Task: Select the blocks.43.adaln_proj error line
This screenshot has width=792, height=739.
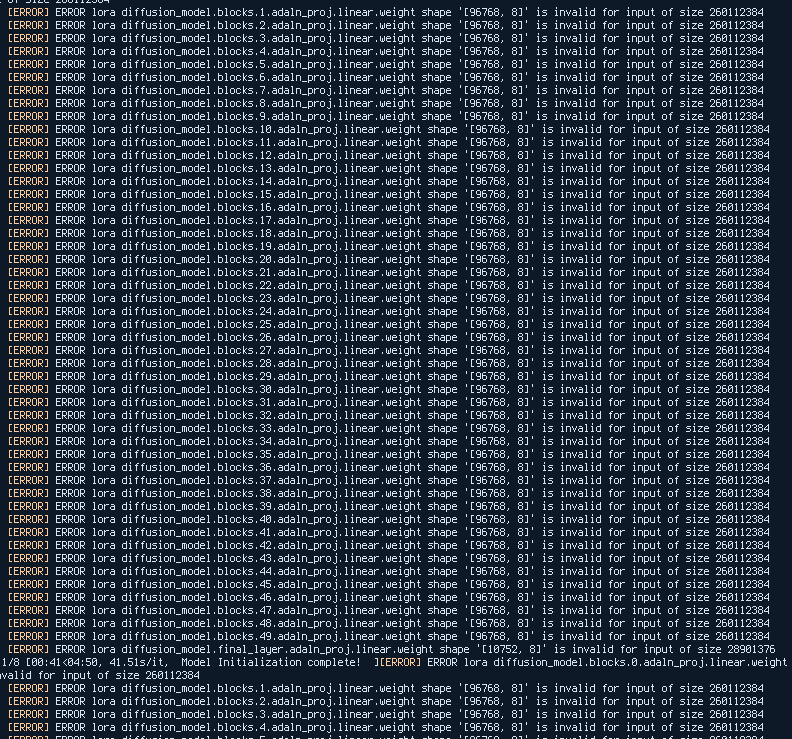Action: [x=388, y=559]
